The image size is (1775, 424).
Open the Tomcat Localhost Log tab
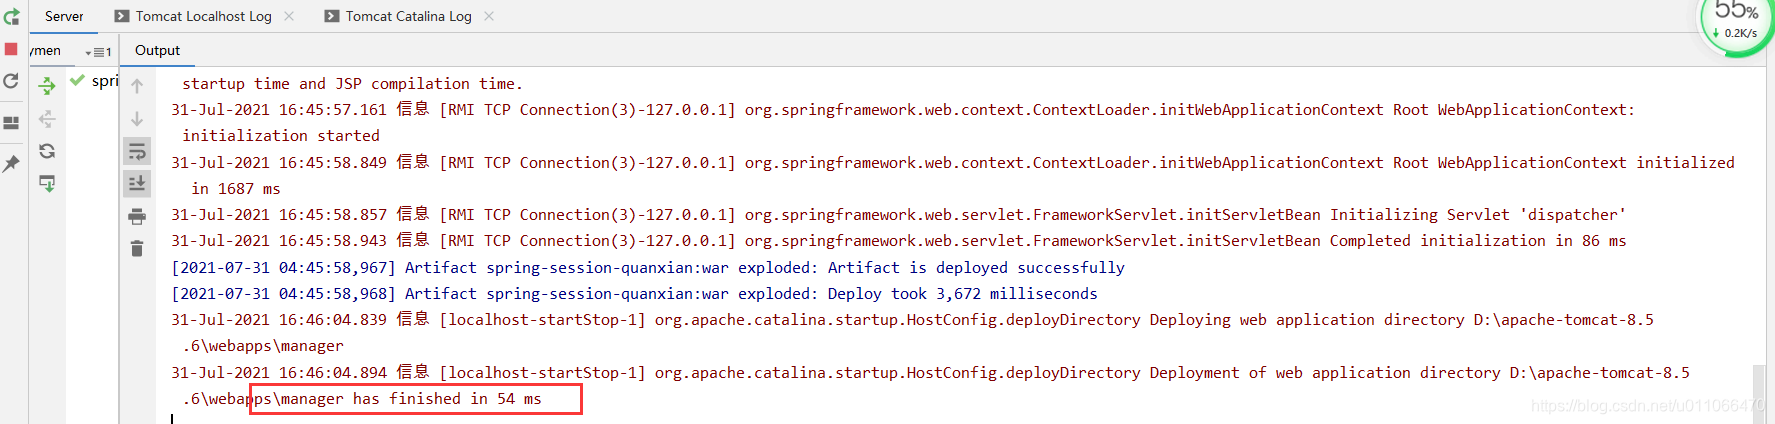click(x=203, y=16)
